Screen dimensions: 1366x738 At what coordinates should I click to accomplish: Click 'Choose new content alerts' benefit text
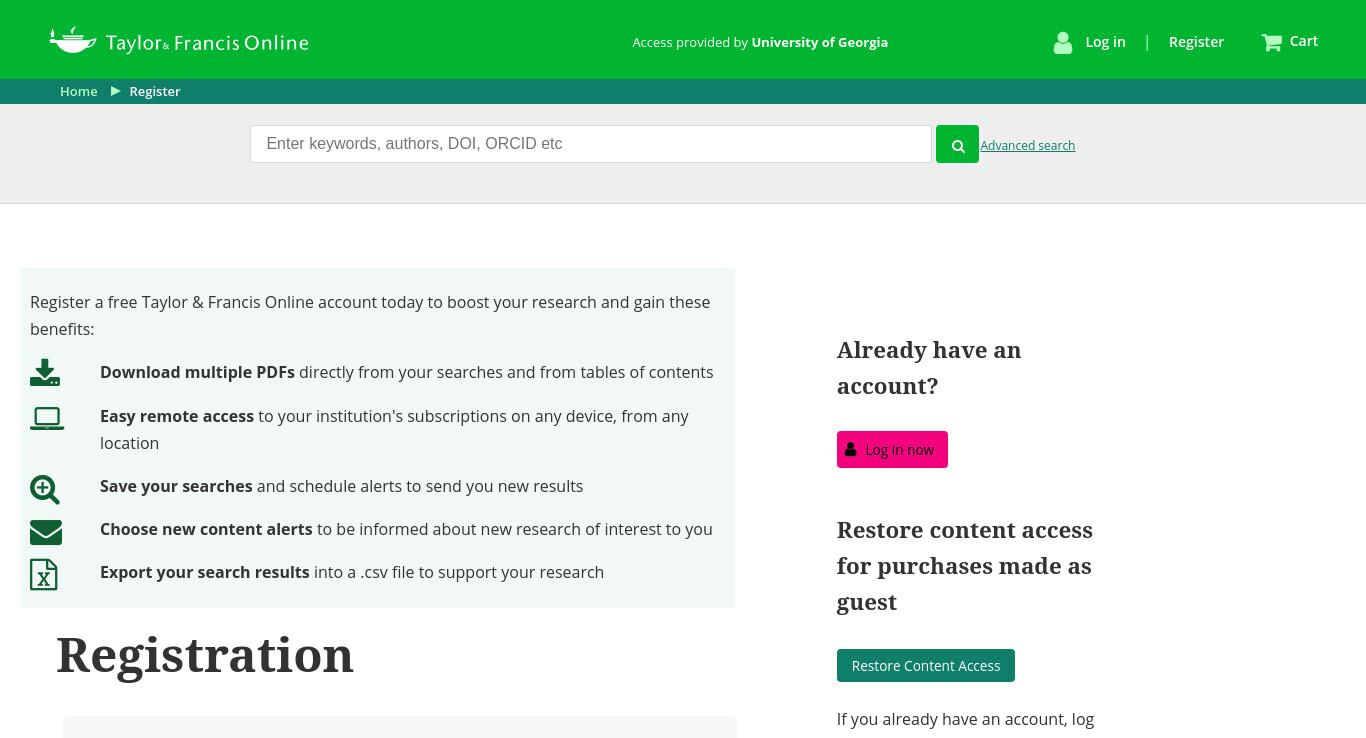206,529
